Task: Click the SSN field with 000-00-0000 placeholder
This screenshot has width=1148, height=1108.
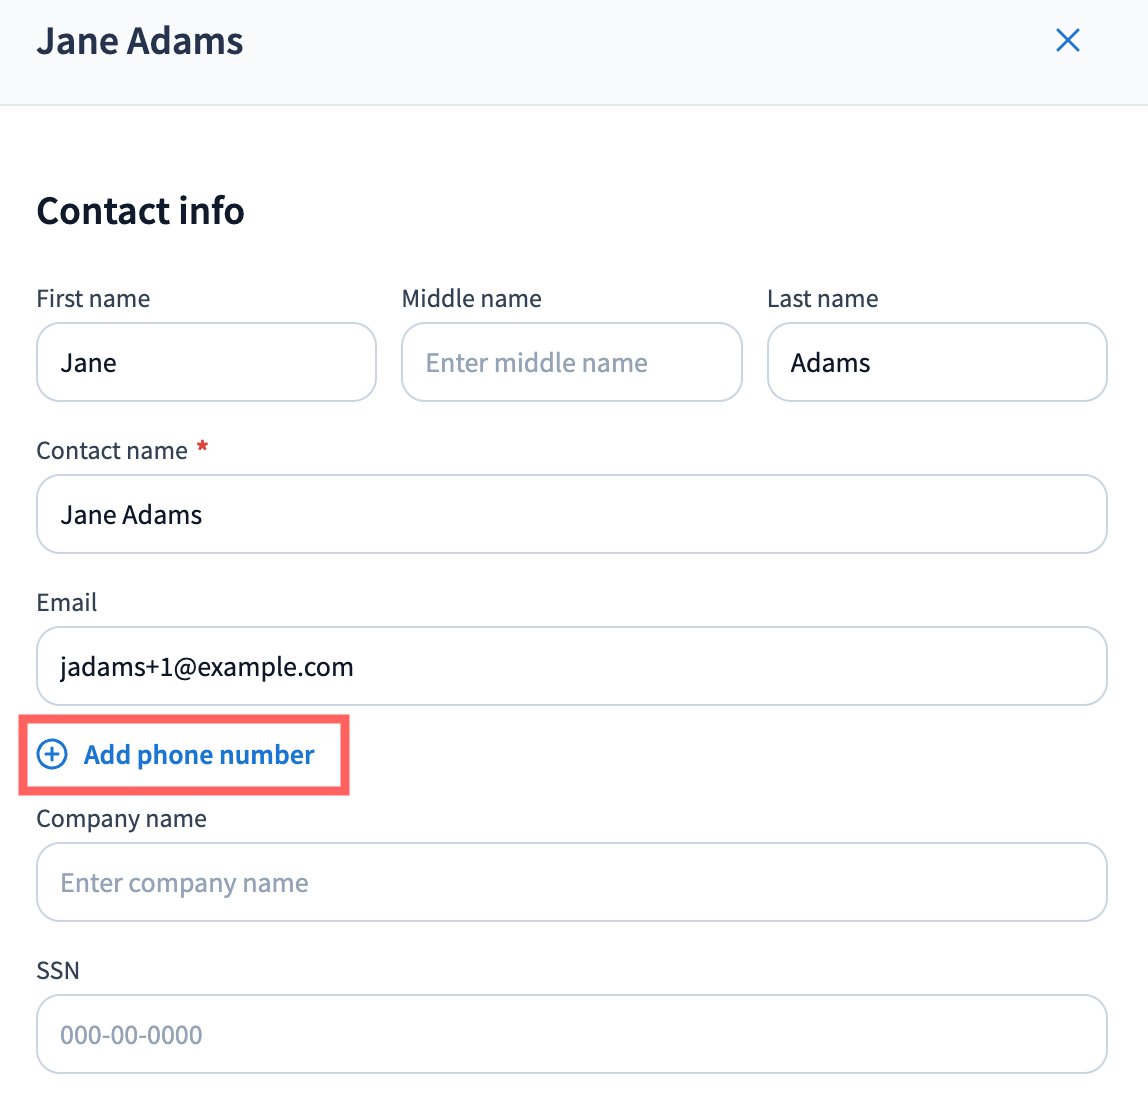Action: [x=571, y=1034]
